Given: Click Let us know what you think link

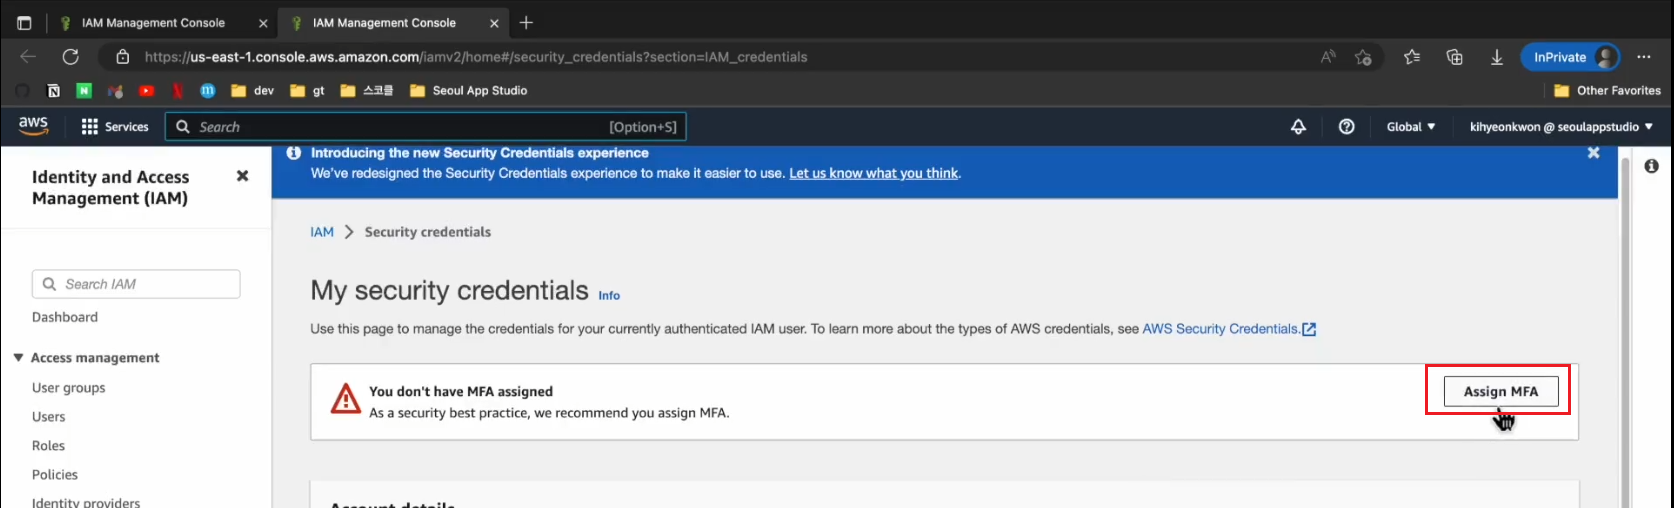Looking at the screenshot, I should (x=874, y=173).
